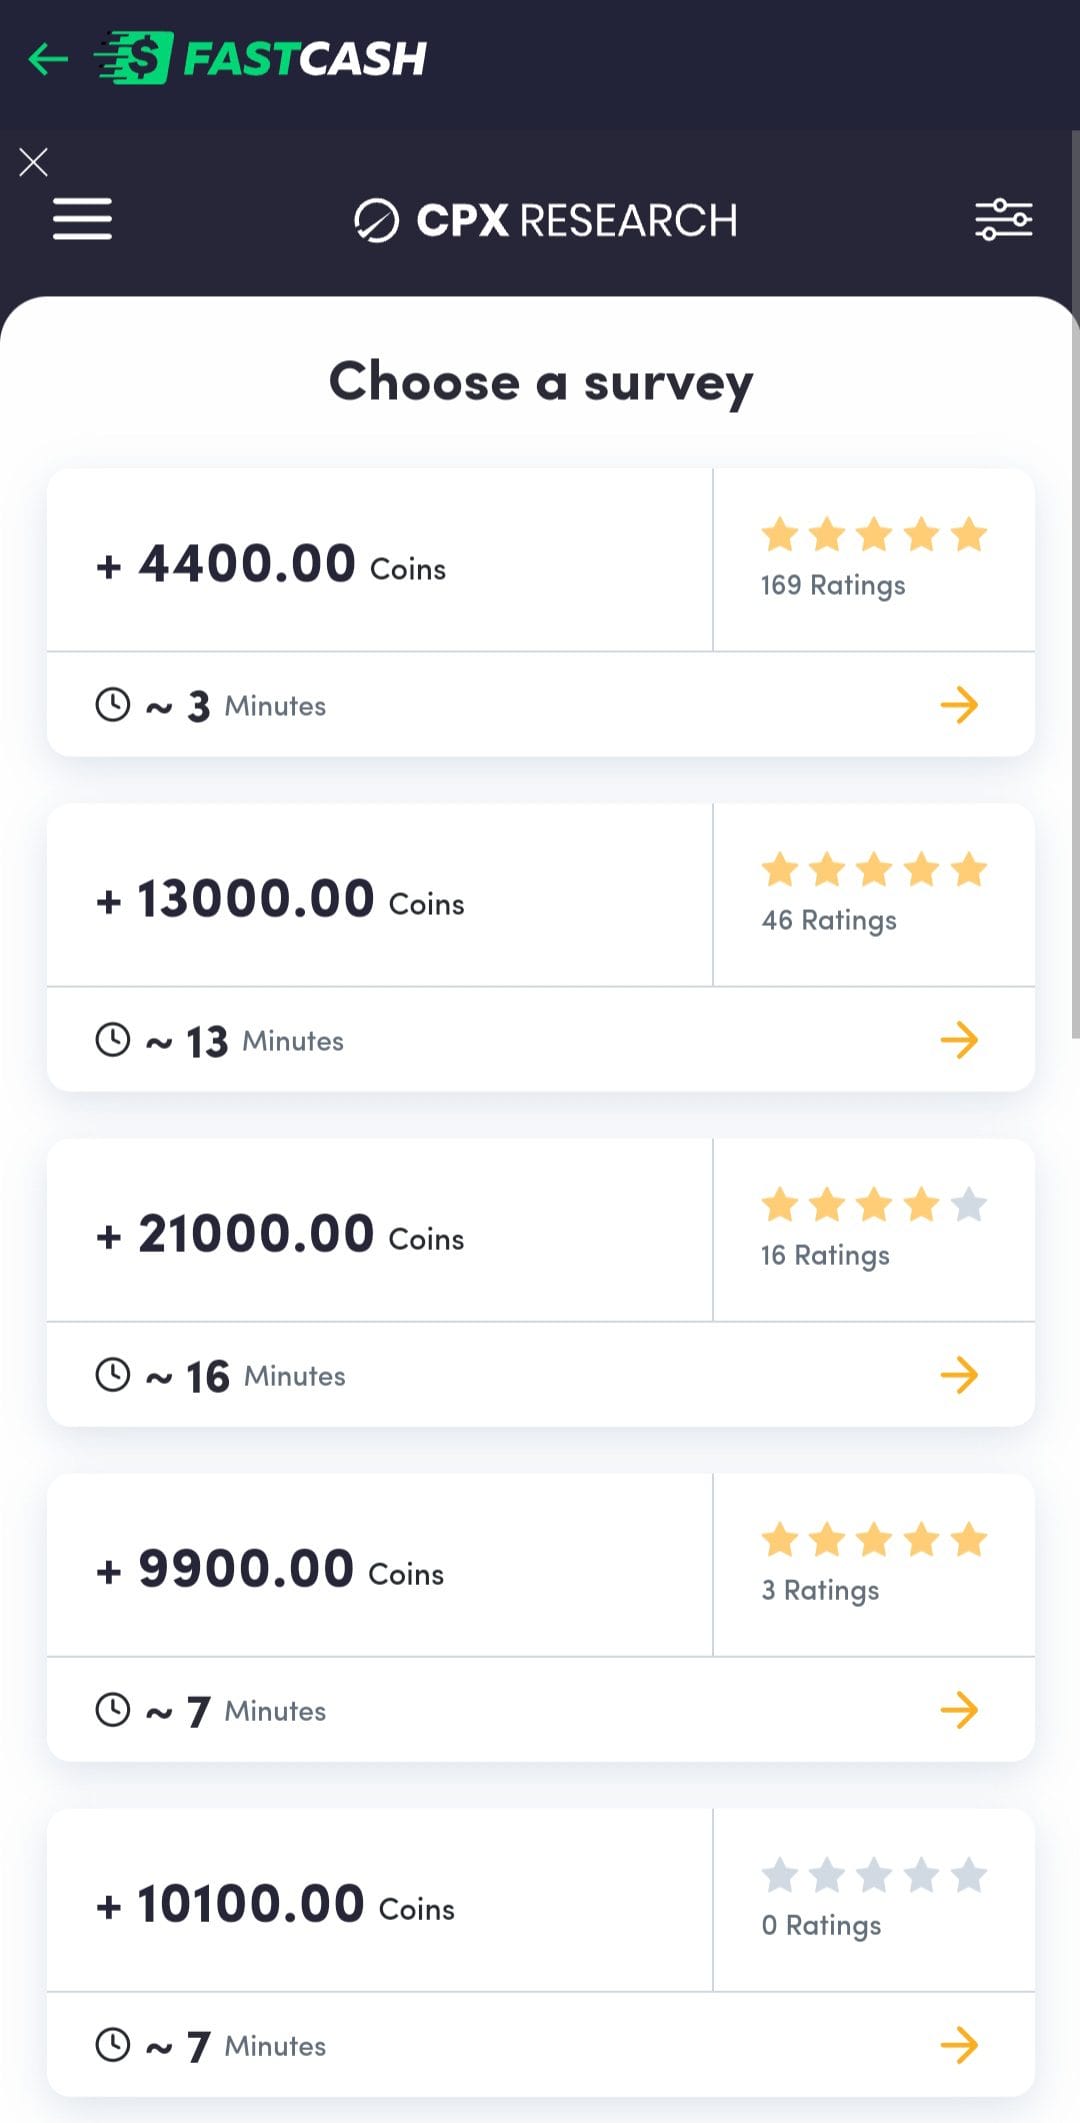
Task: Open the 4400.00 Coins survey arrow
Action: (958, 705)
